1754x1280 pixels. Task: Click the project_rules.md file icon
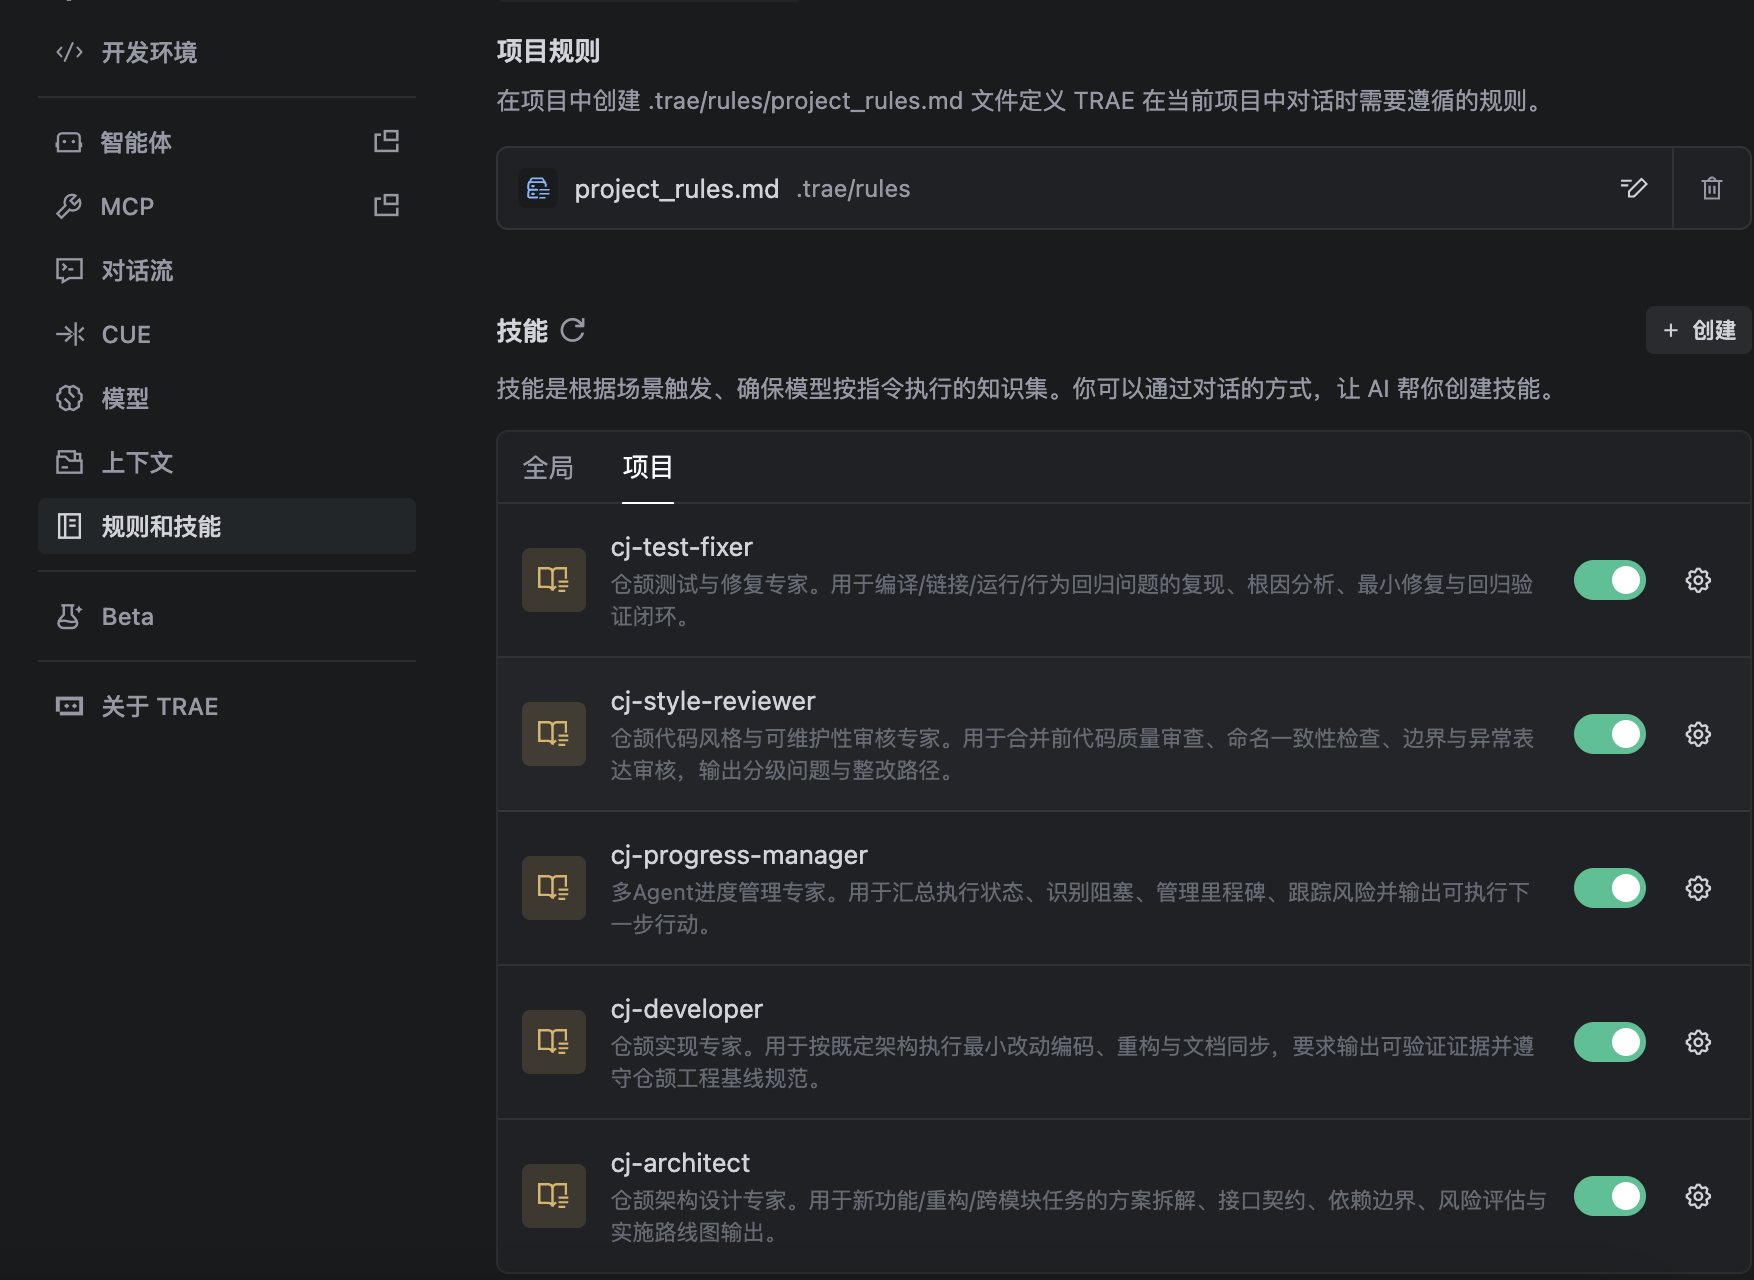(x=538, y=188)
